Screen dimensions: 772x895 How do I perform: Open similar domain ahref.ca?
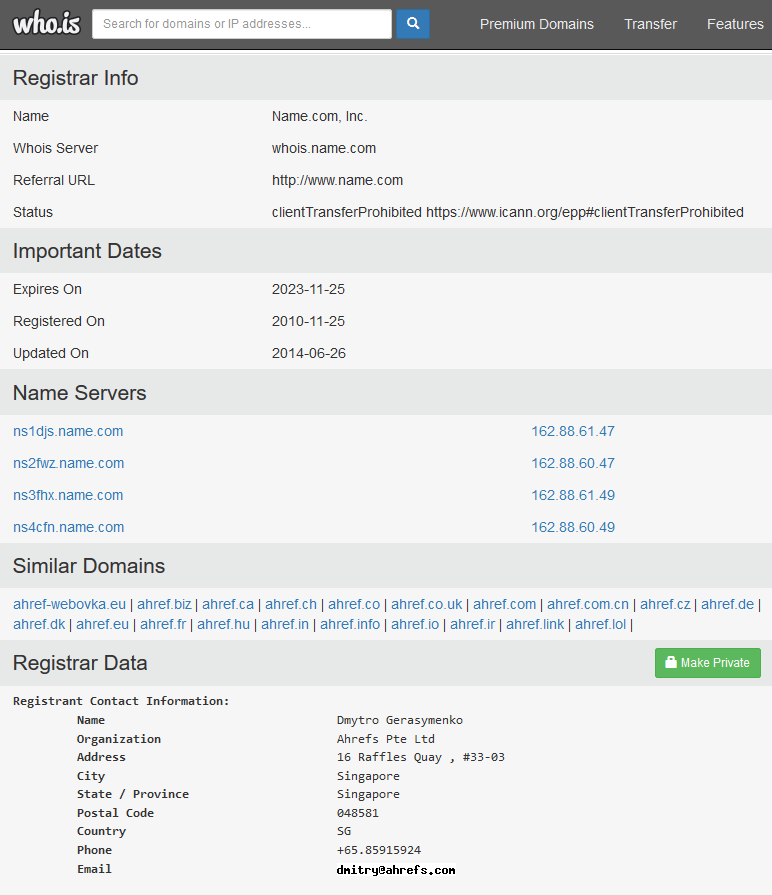[x=228, y=604]
